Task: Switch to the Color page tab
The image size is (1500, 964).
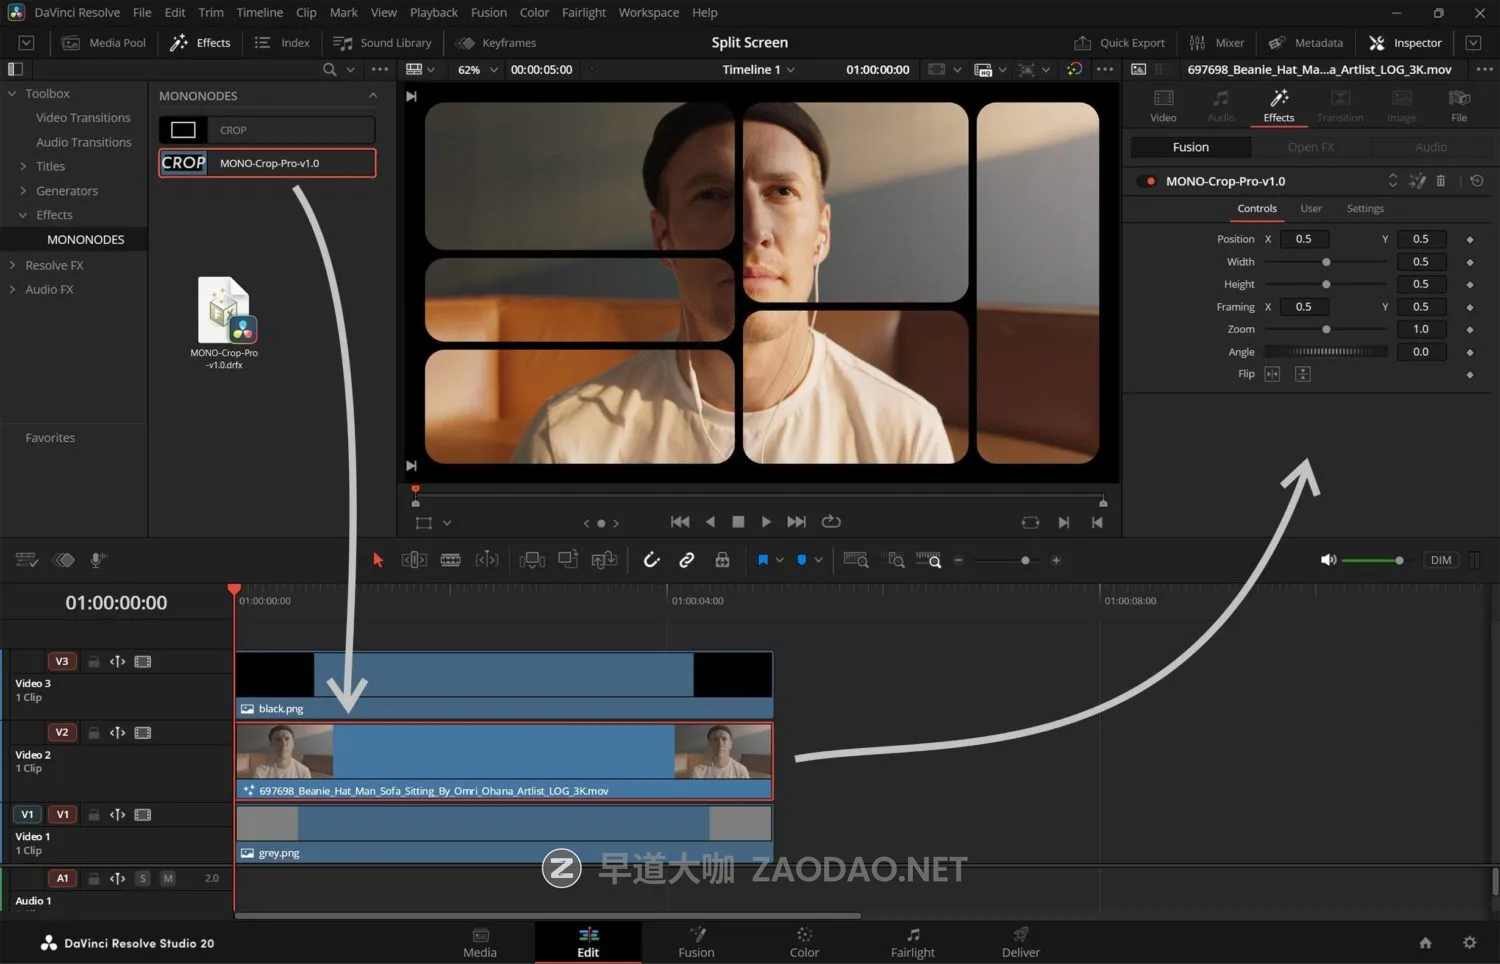Action: click(x=804, y=942)
